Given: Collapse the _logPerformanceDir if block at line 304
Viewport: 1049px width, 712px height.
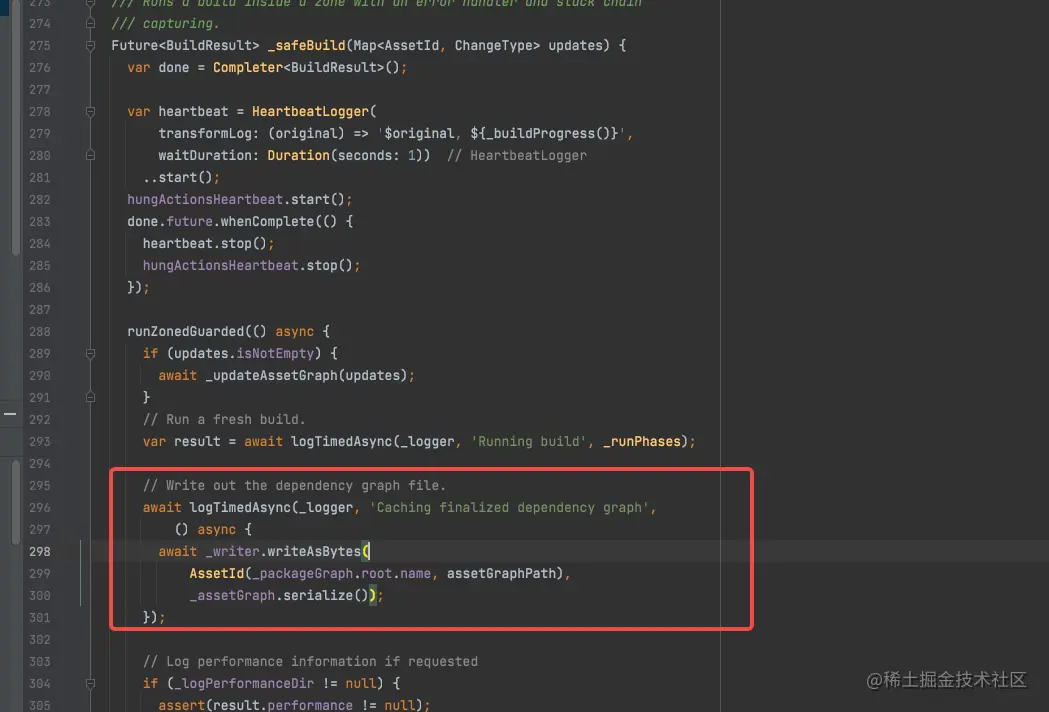Looking at the screenshot, I should pyautogui.click(x=90, y=683).
